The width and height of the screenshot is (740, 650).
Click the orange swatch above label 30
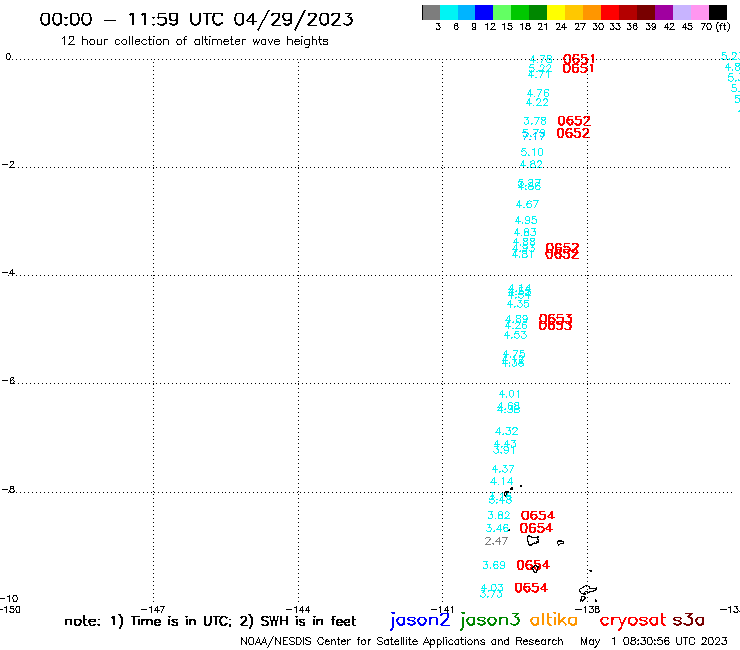tap(592, 12)
